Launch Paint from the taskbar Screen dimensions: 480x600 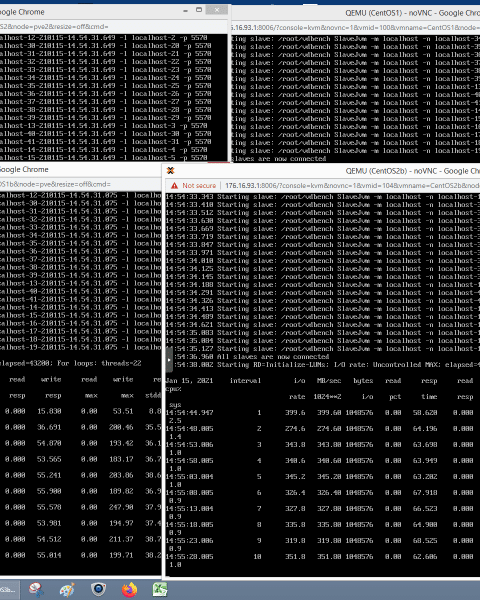[x=67, y=589]
